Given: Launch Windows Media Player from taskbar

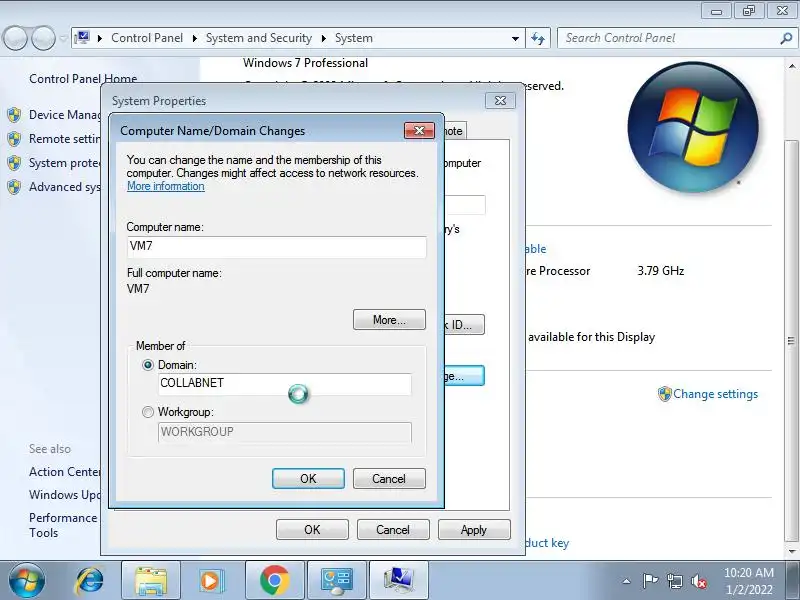Looking at the screenshot, I should pyautogui.click(x=211, y=581).
